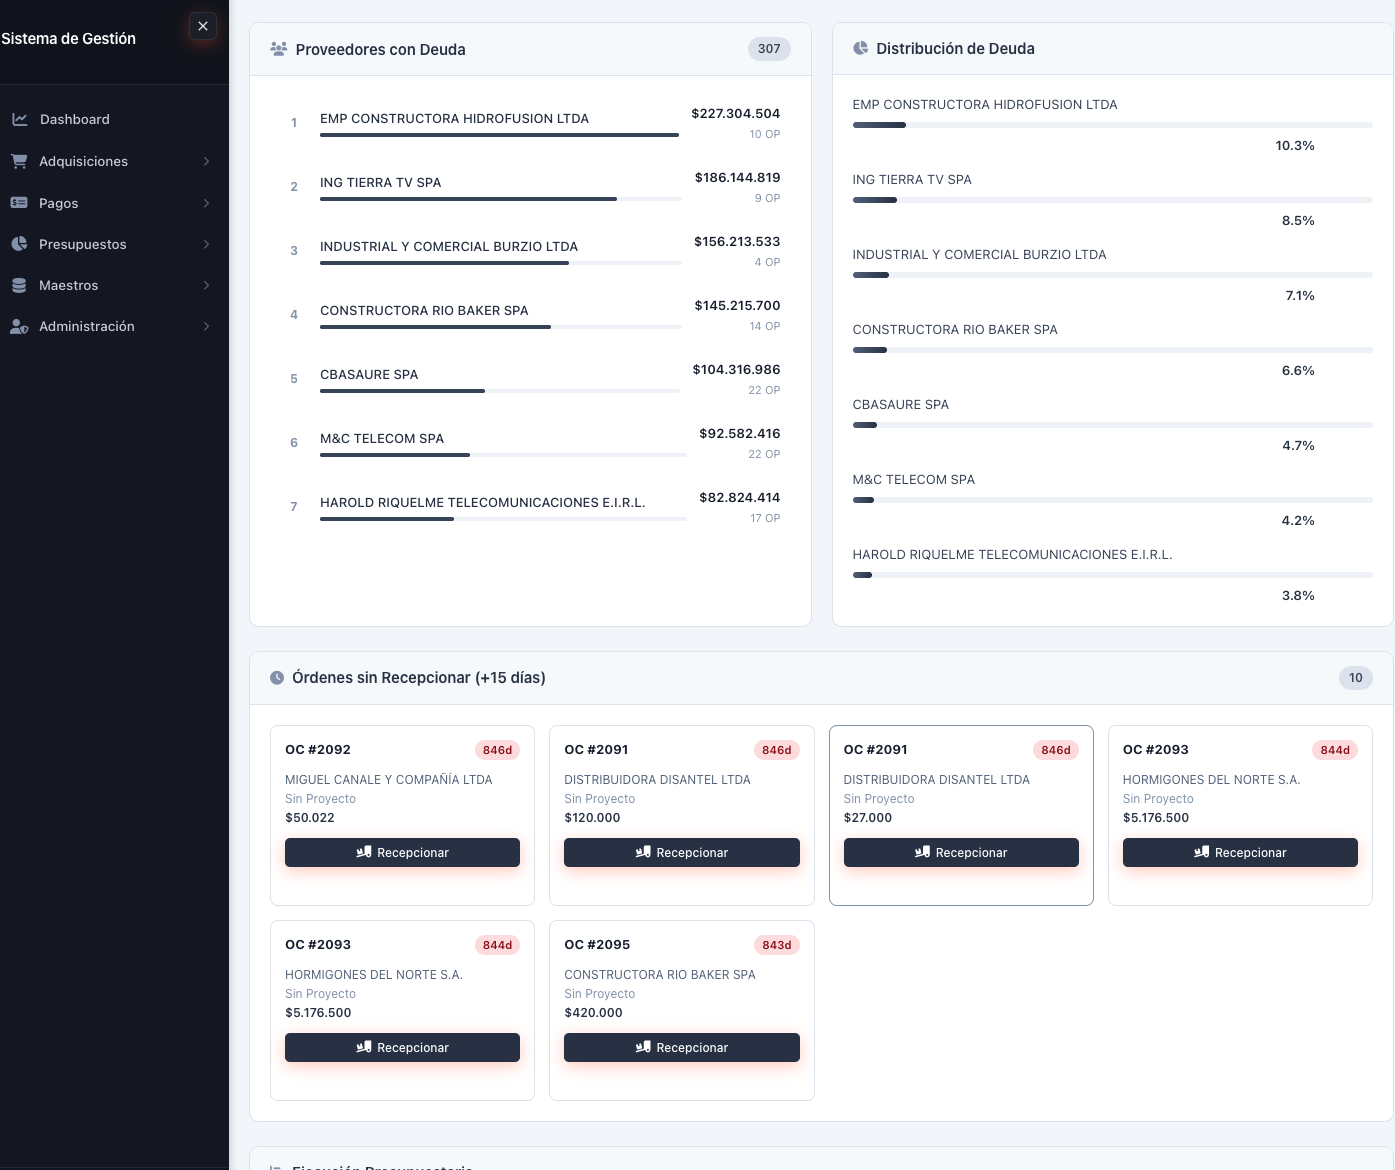Click the 843d badge on OC #2095
The height and width of the screenshot is (1170, 1395).
pos(776,945)
